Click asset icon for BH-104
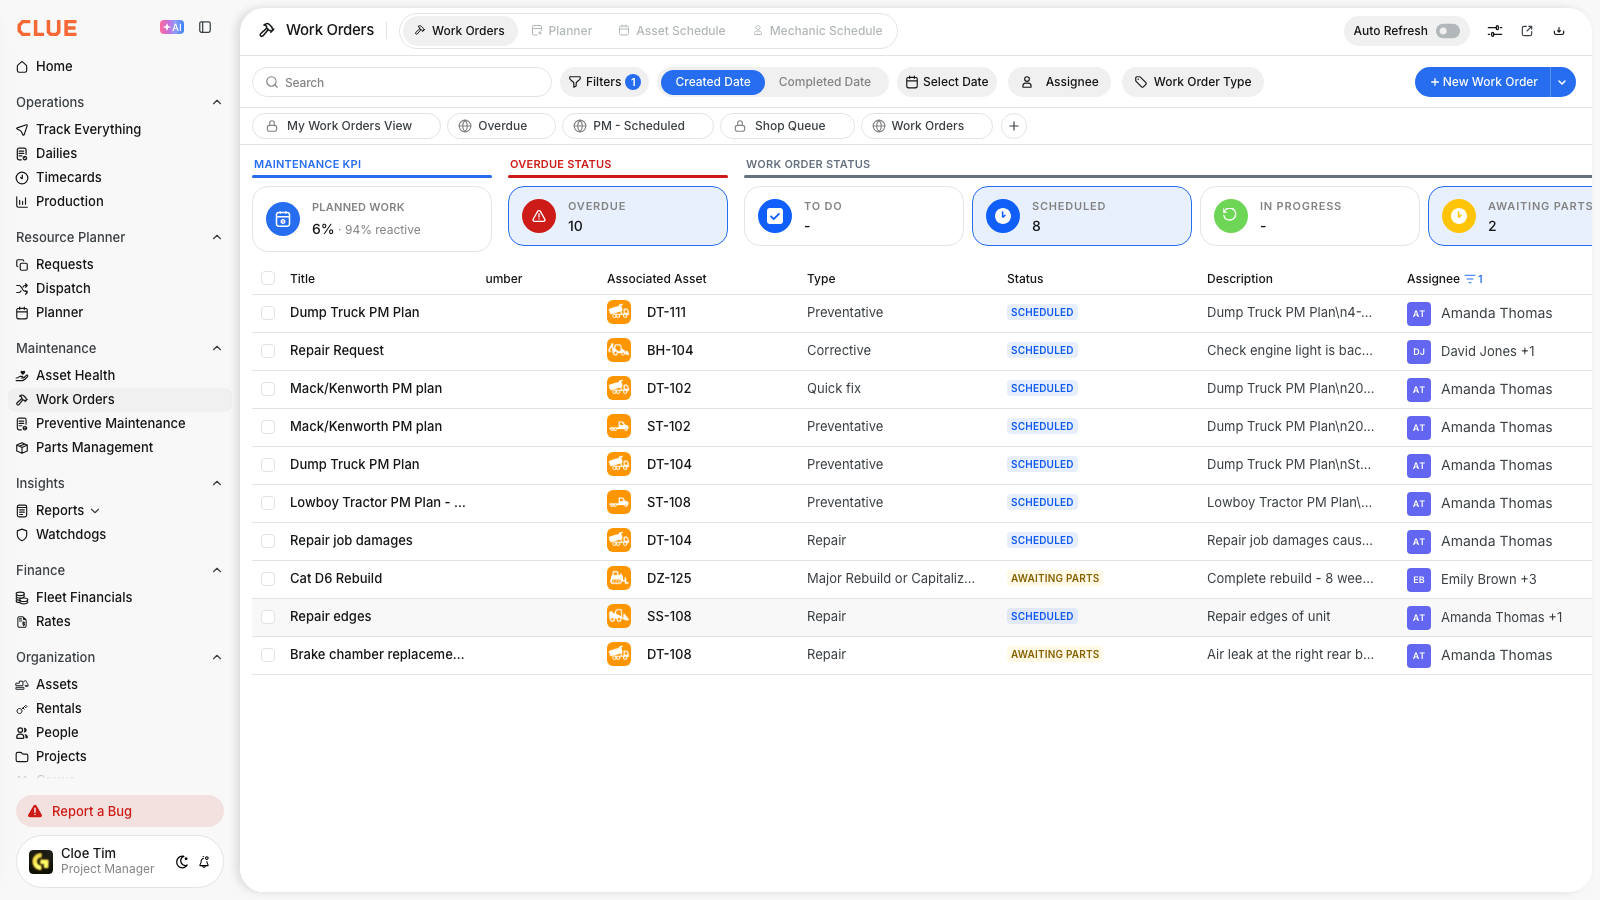This screenshot has width=1600, height=900. point(619,351)
